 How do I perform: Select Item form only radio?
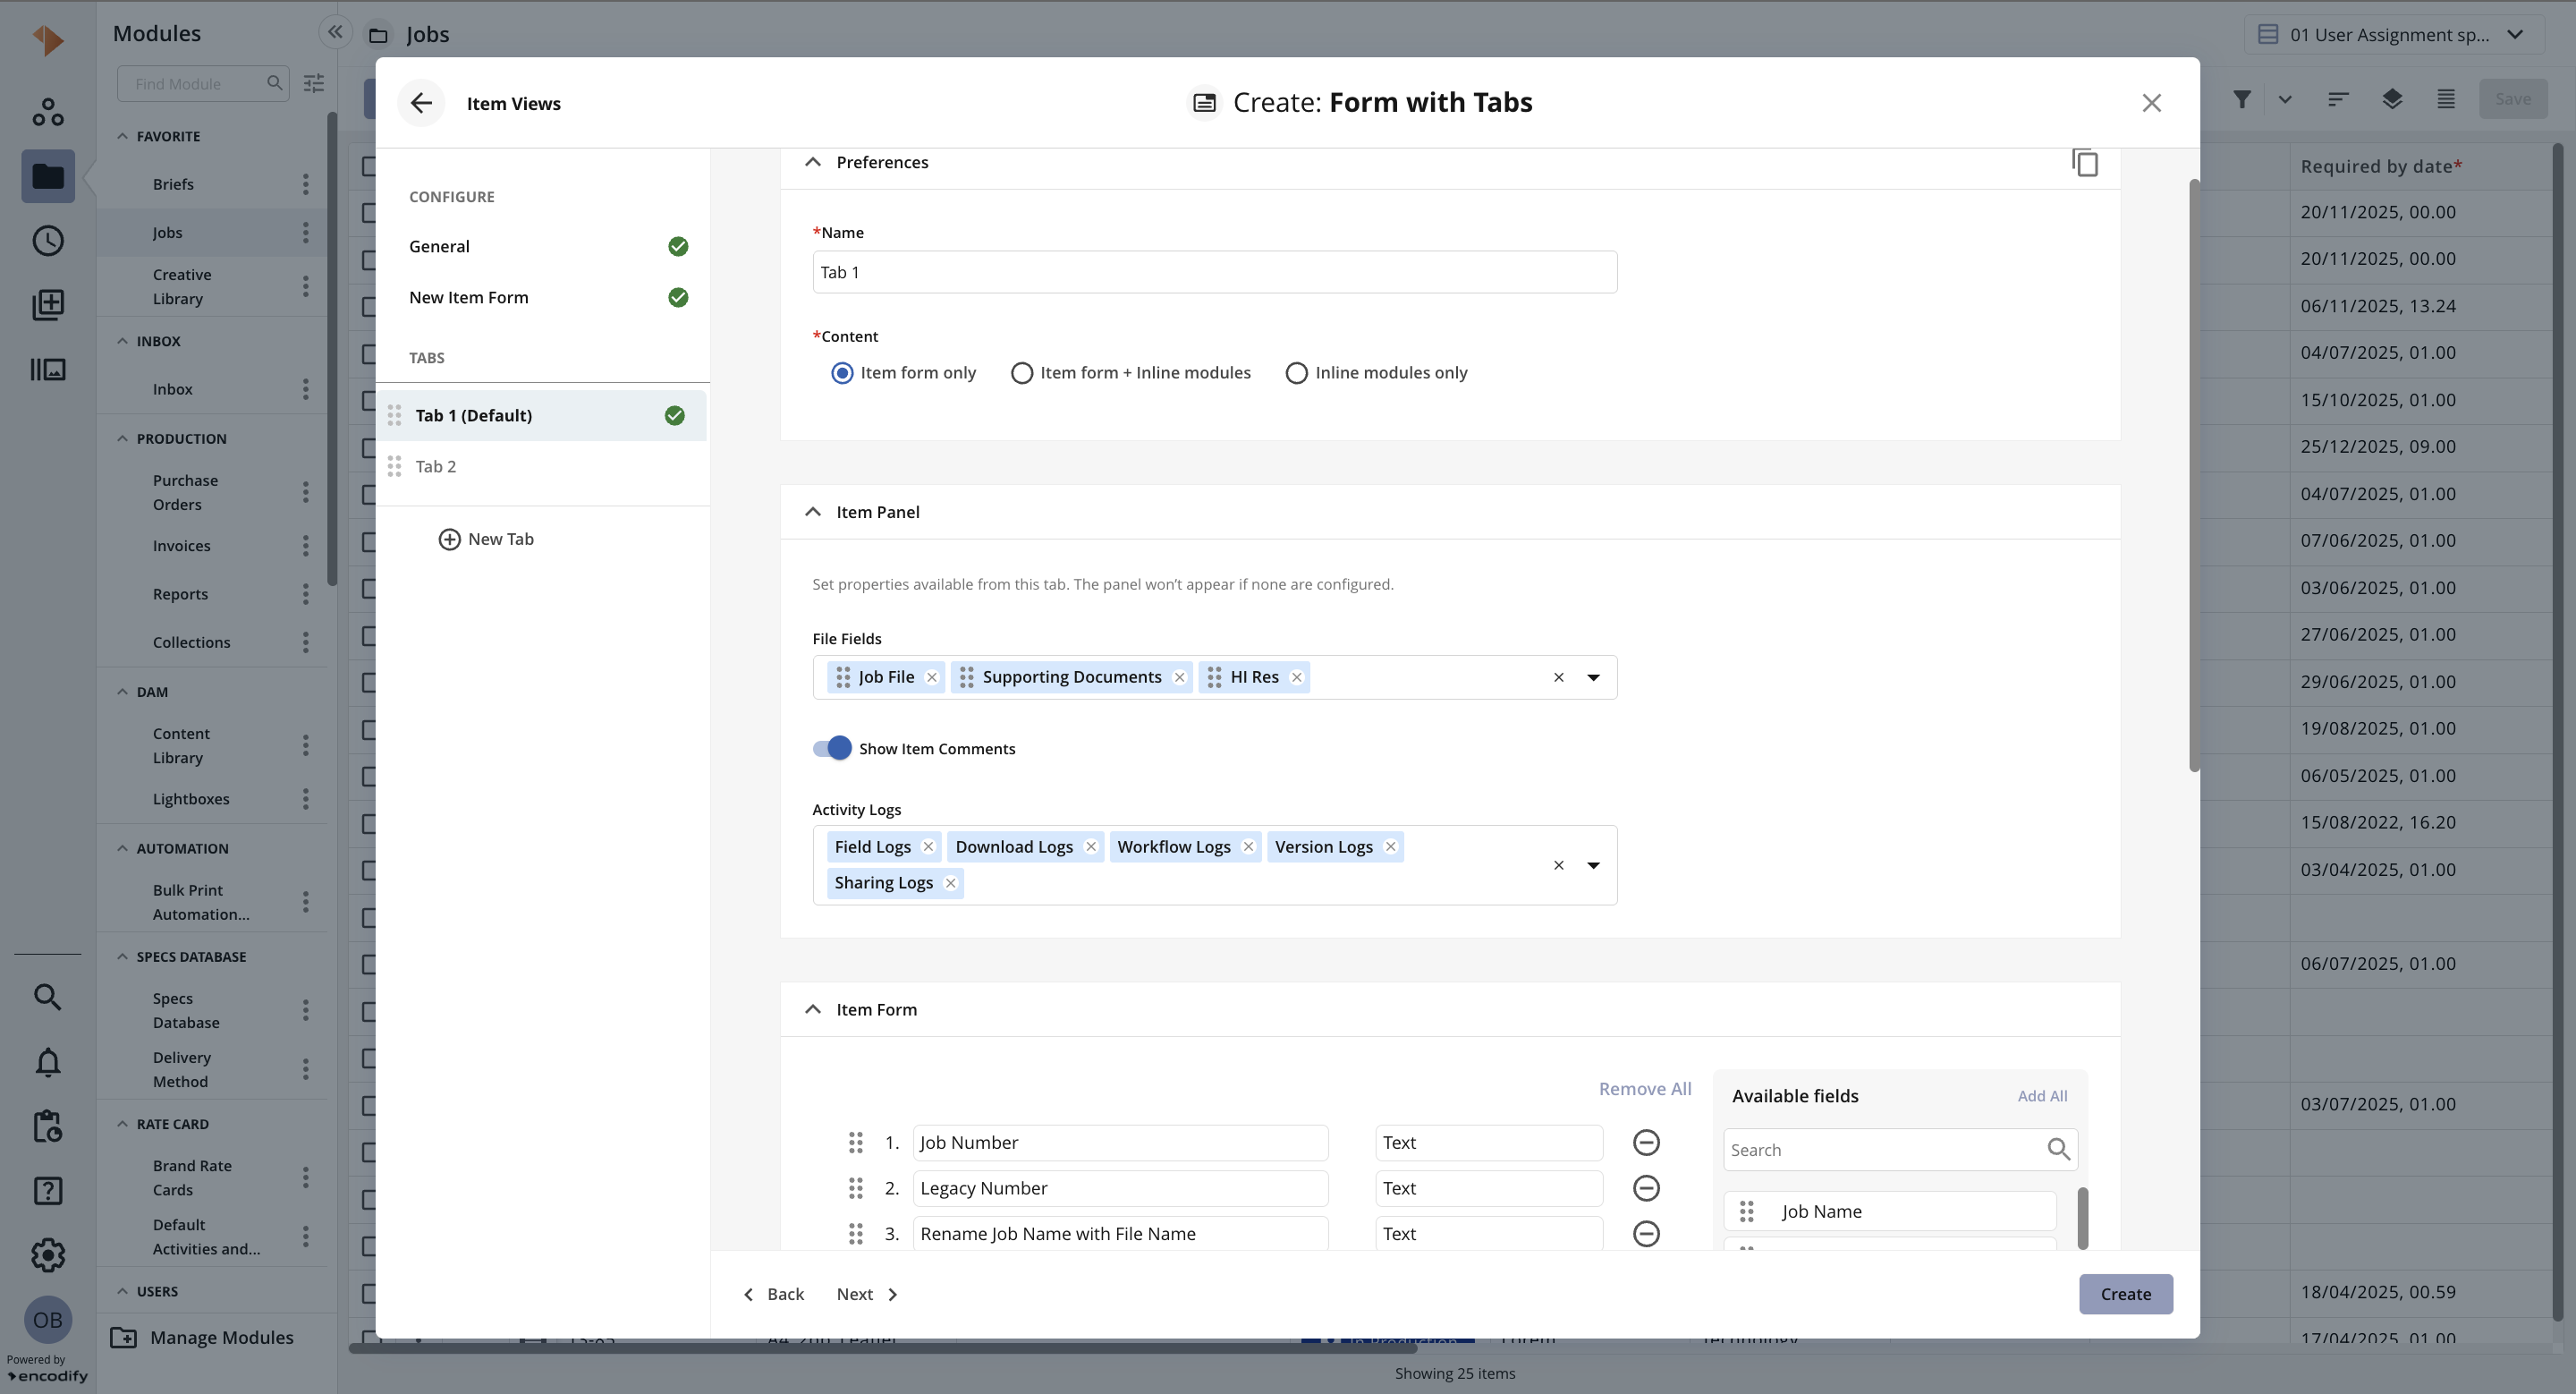point(842,373)
